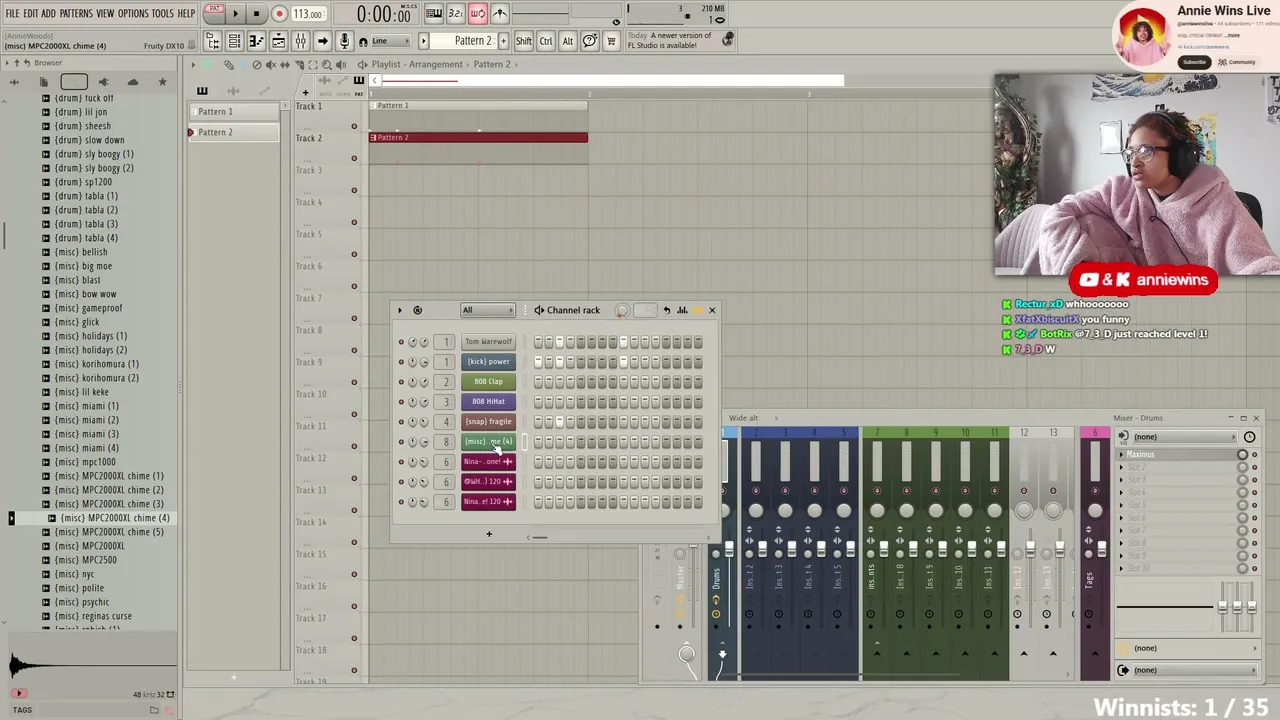The height and width of the screenshot is (720, 1280).
Task: Open the Line snap dropdown
Action: 393,41
